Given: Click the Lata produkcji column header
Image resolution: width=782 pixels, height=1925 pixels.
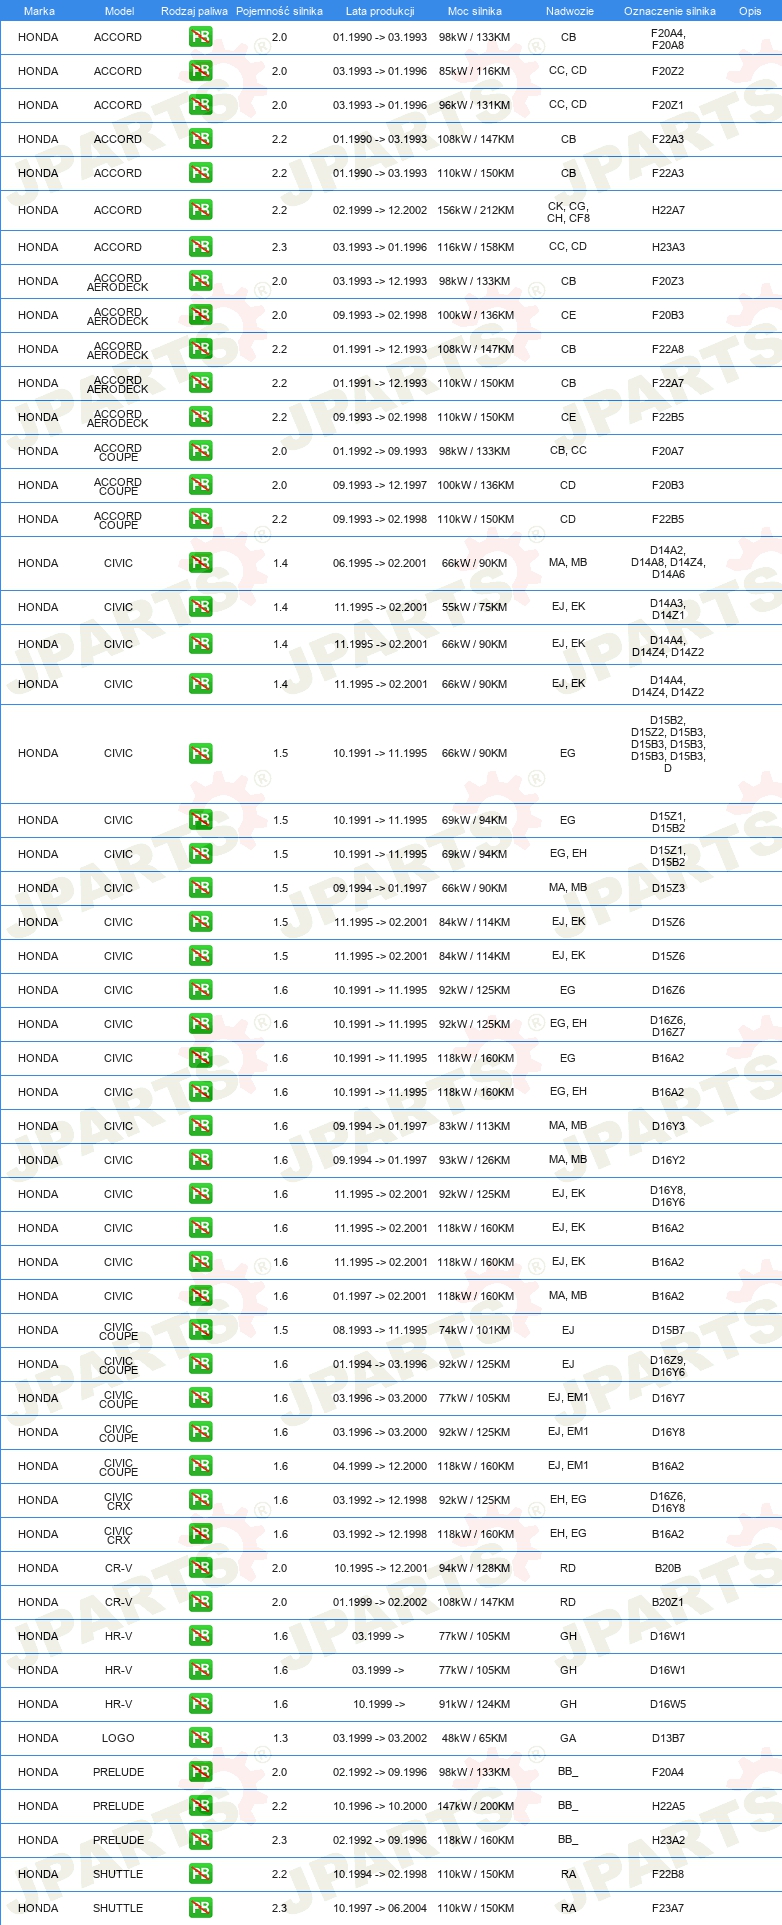Looking at the screenshot, I should [380, 11].
